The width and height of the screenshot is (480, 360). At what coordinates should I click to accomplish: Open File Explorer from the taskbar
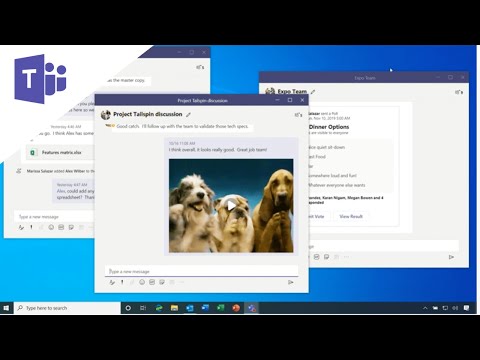[x=174, y=308]
